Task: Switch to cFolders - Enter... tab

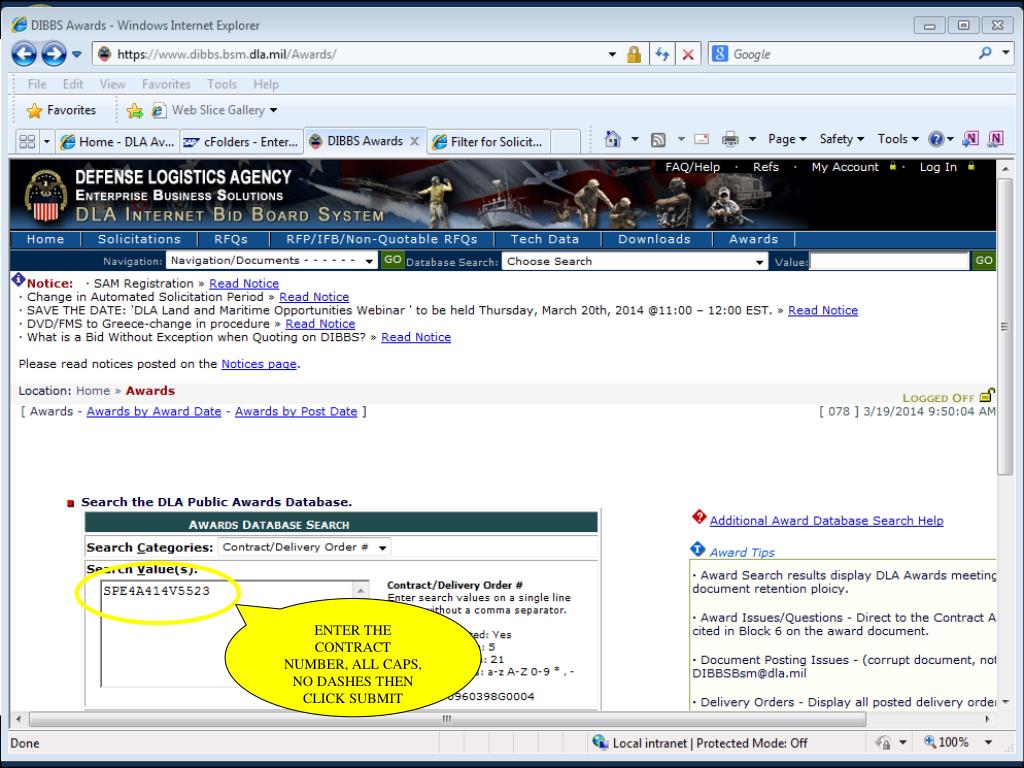Action: (240, 141)
